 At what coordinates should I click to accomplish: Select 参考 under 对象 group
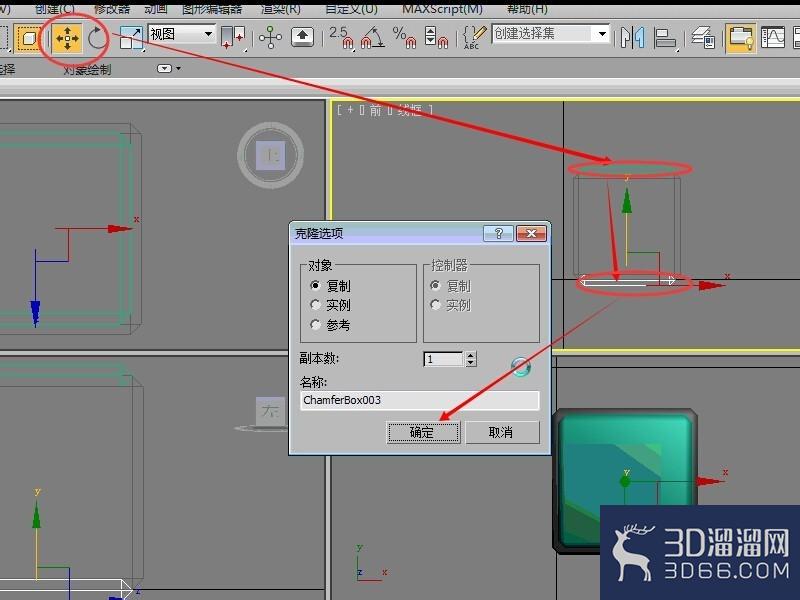click(330, 325)
